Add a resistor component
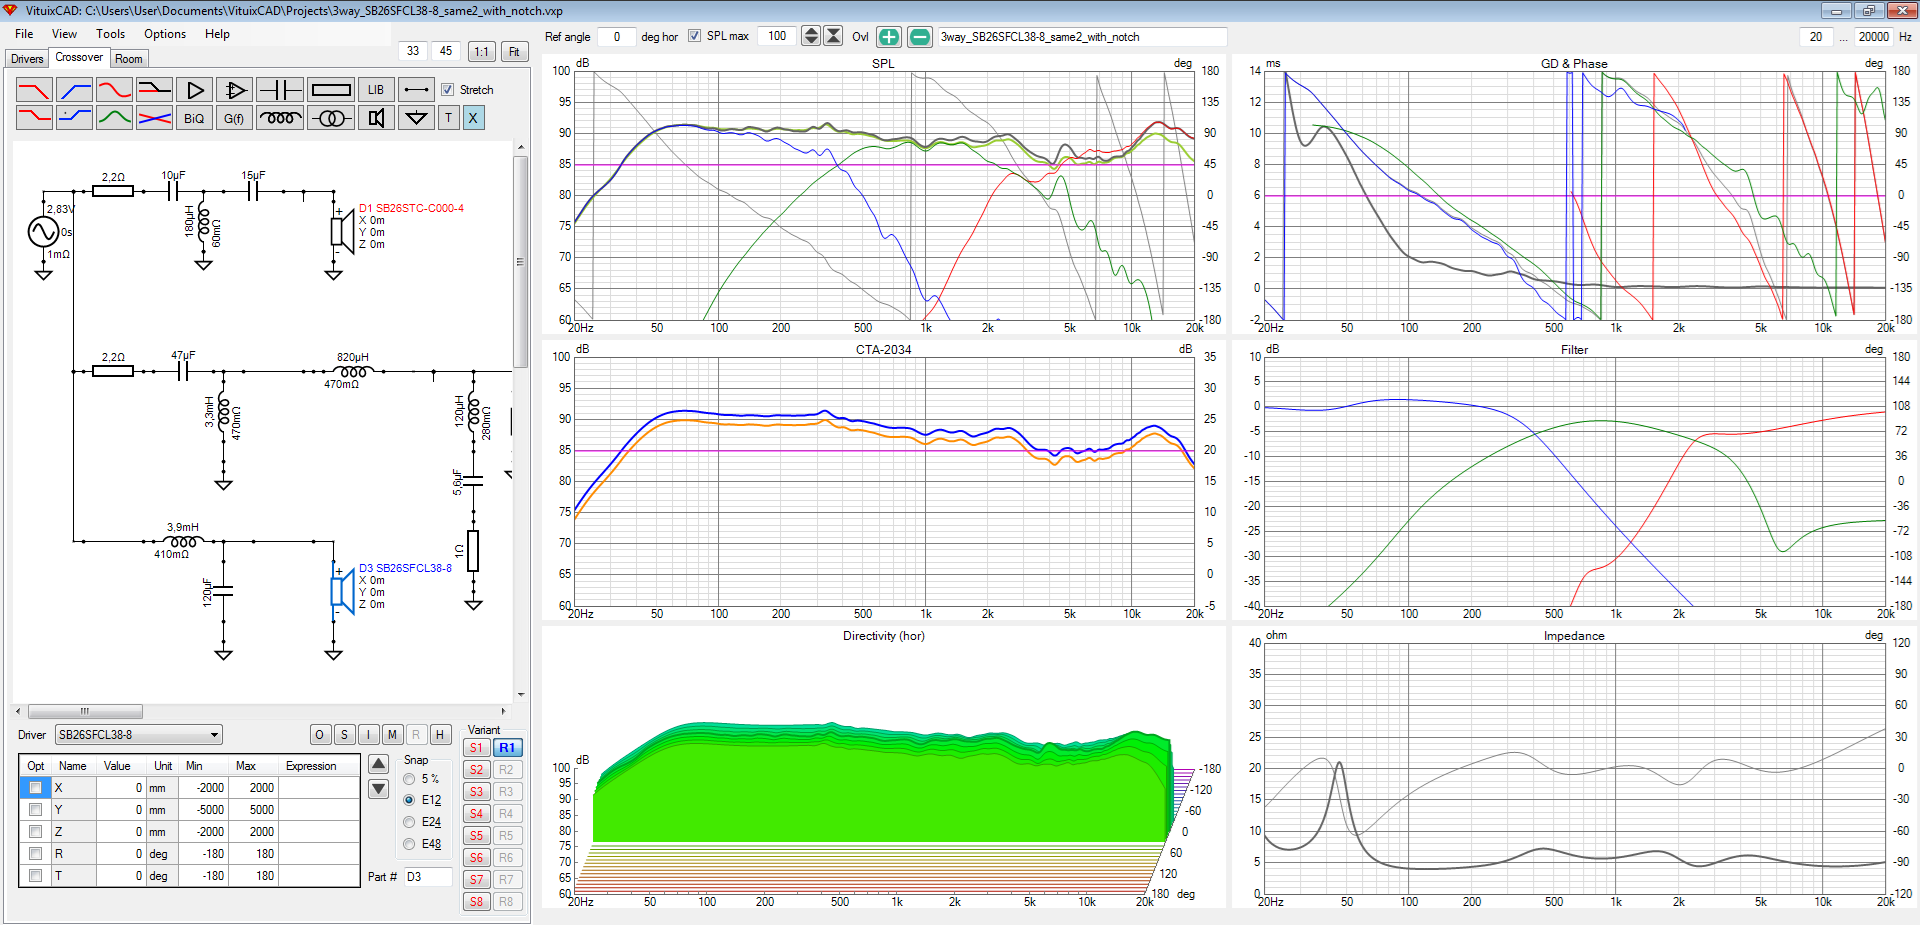1920x925 pixels. click(x=330, y=90)
